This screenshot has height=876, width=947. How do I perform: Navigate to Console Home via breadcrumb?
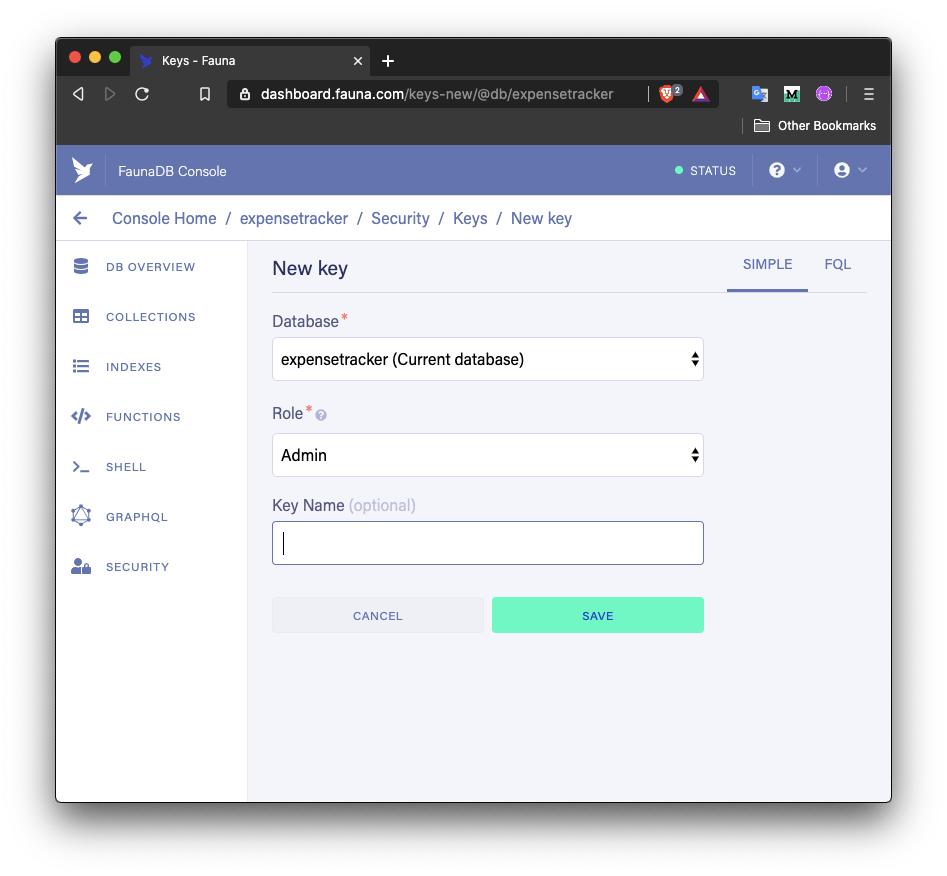[163, 218]
